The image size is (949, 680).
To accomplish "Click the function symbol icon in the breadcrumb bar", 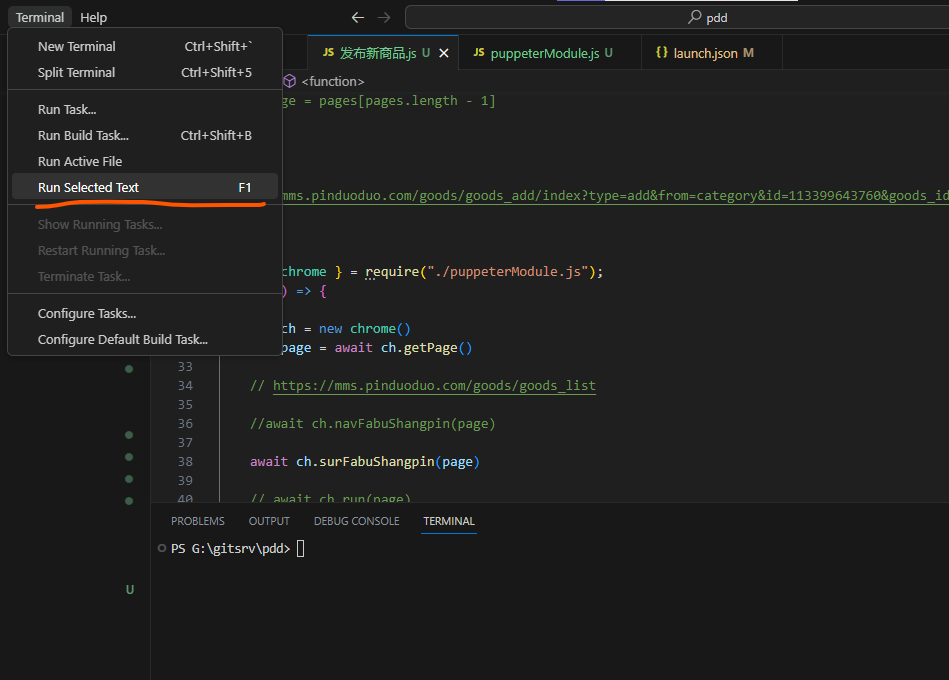I will (x=289, y=81).
